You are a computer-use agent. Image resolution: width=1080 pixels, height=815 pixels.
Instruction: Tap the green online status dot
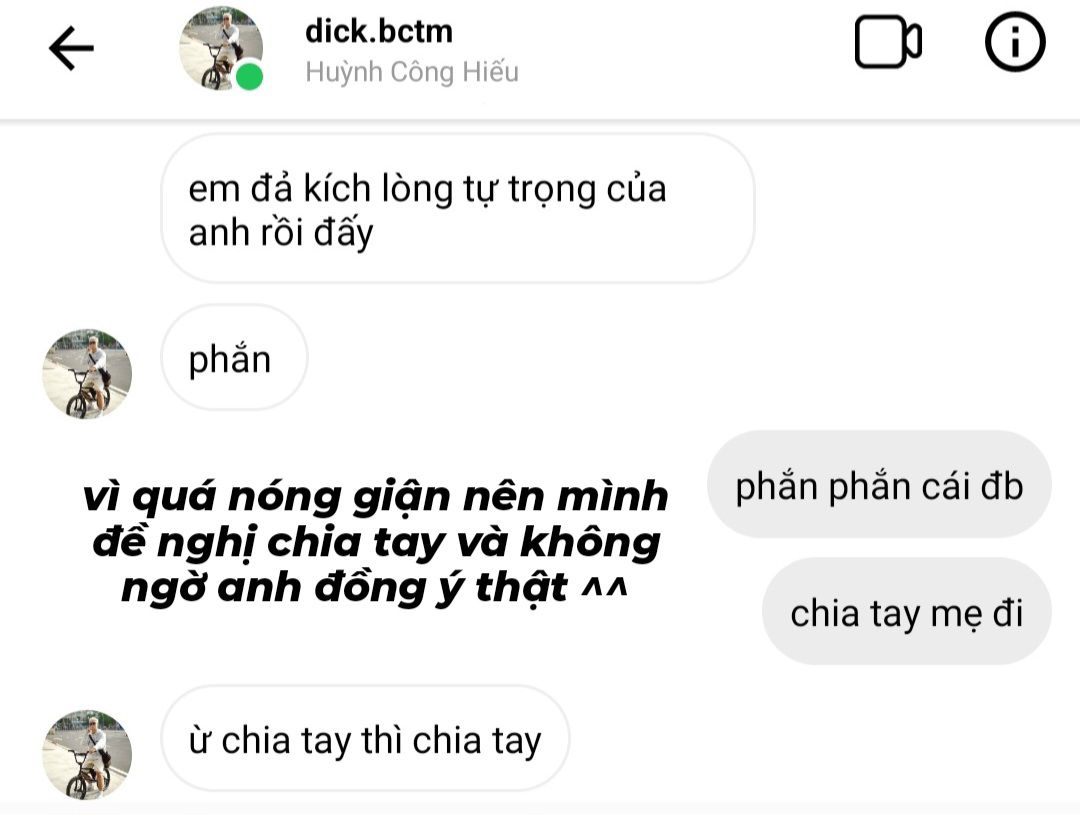[249, 76]
